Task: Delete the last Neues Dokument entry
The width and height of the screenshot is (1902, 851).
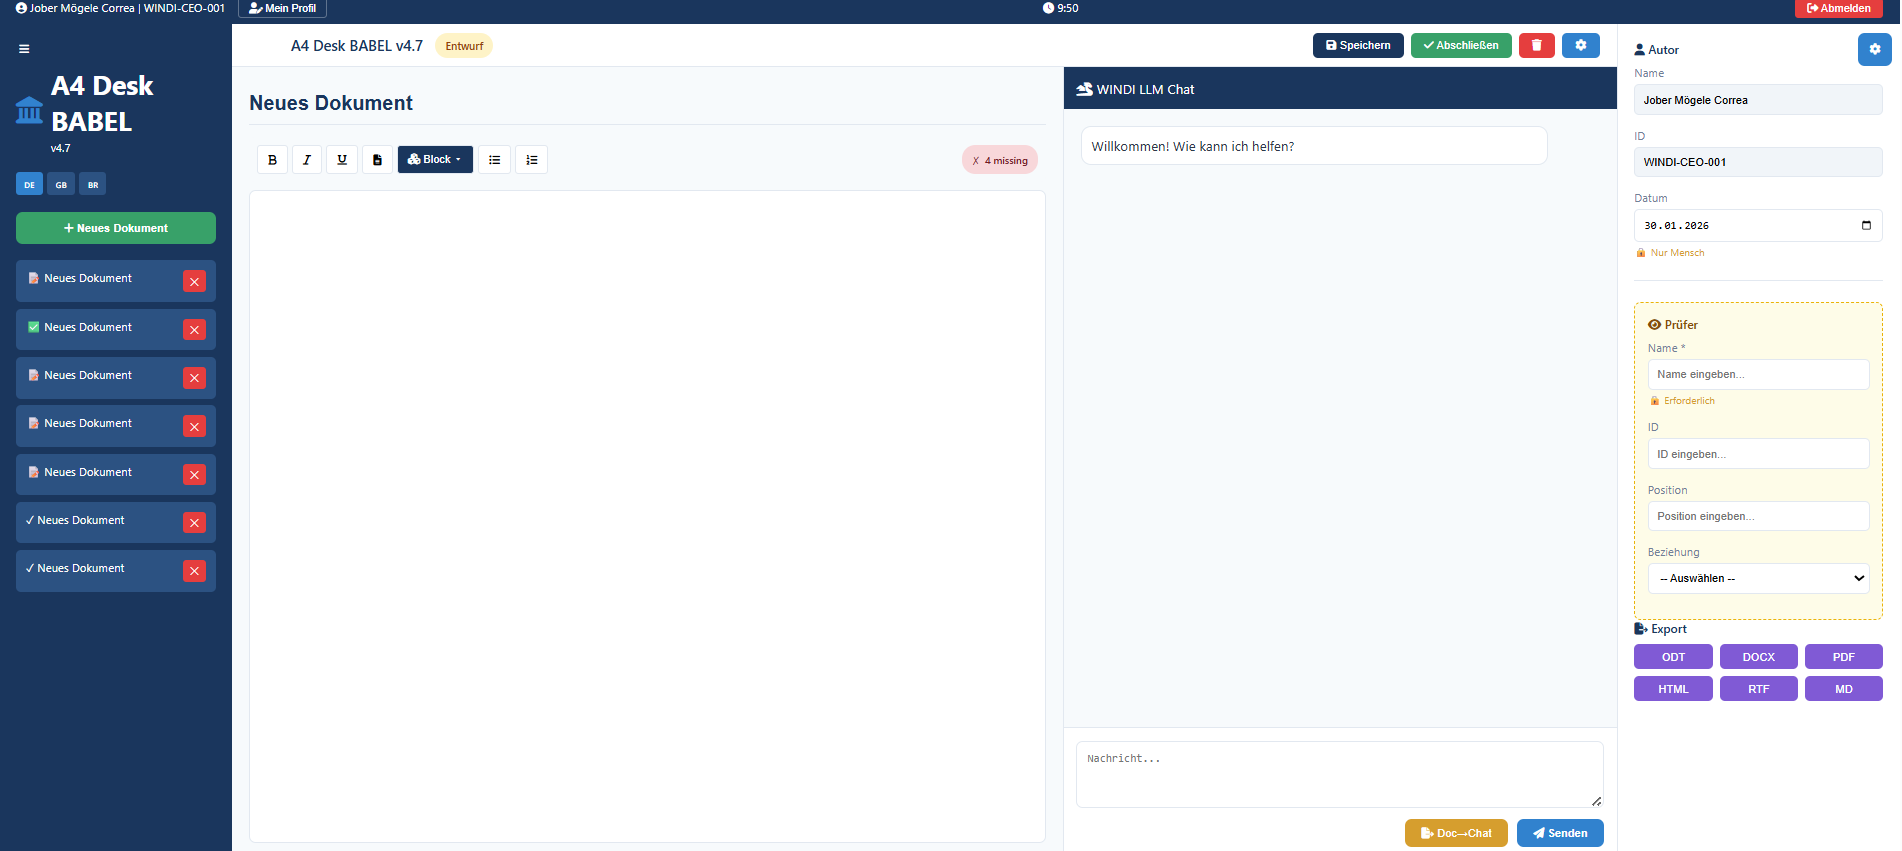Action: [194, 571]
